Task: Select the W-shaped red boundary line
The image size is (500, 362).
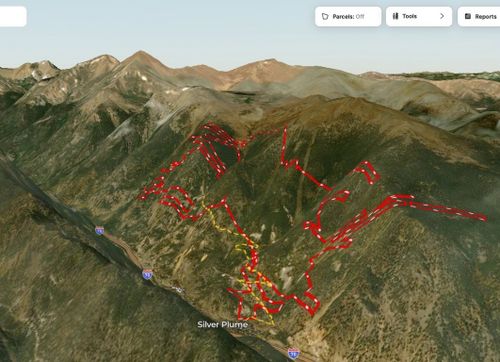Action: click(302, 160)
